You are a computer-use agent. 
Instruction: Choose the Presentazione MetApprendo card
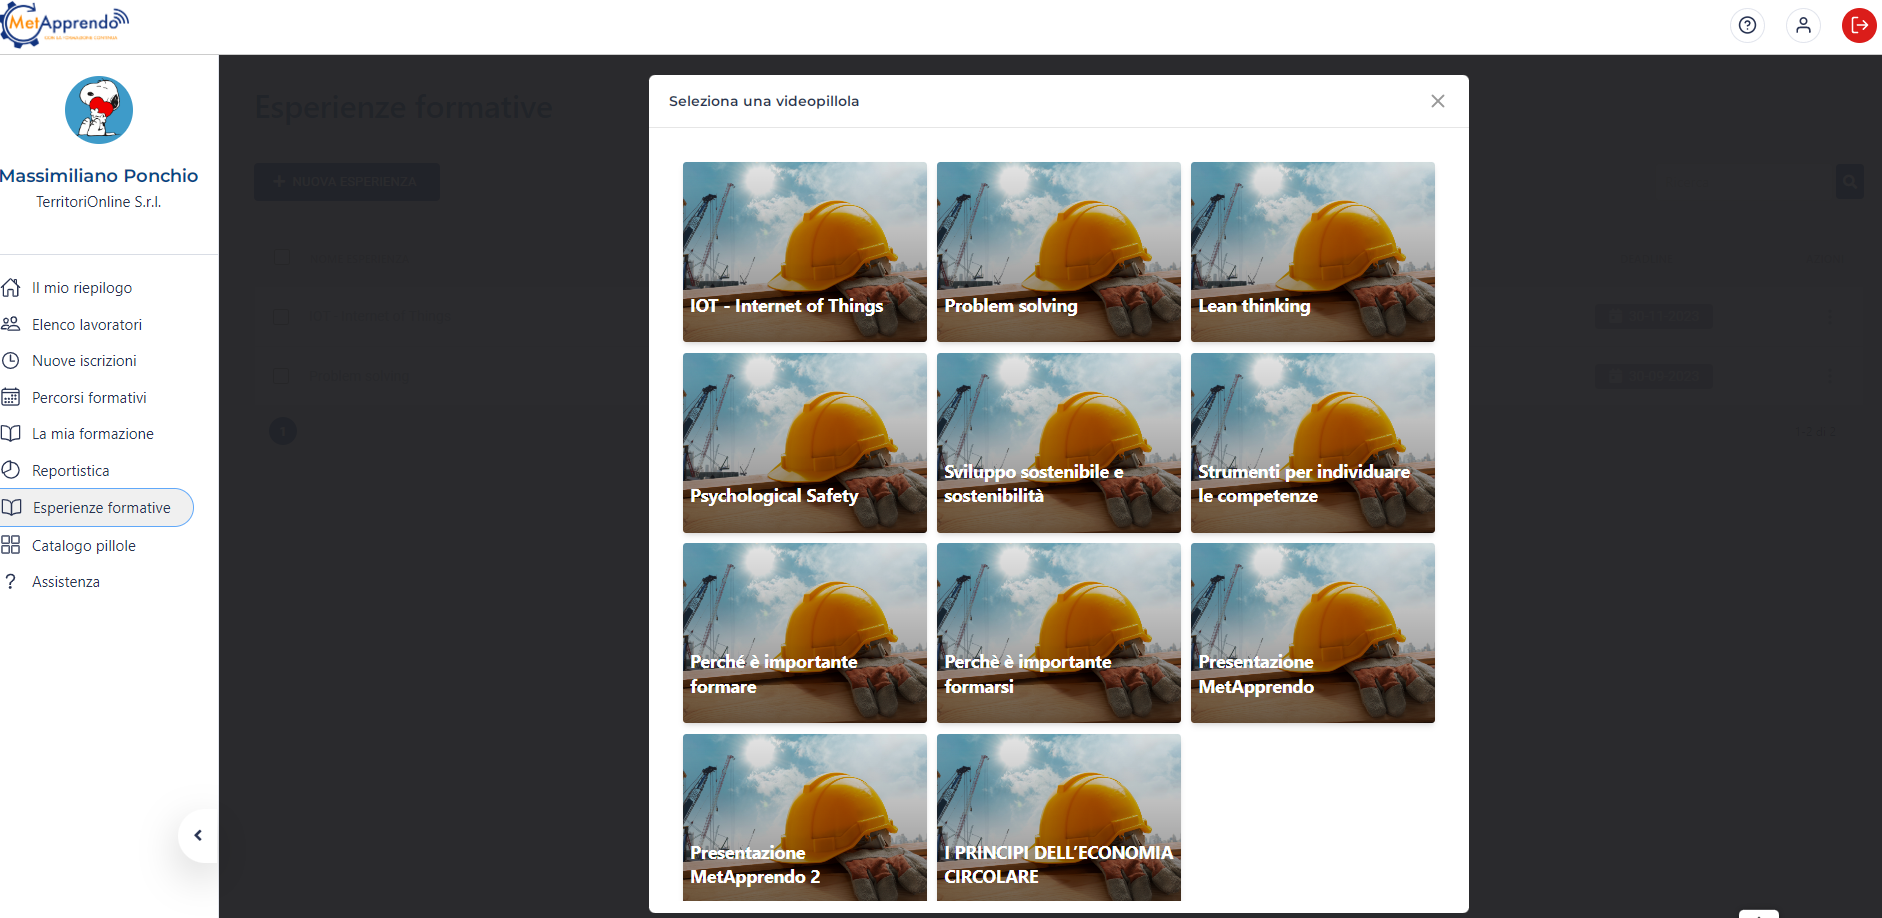point(1313,633)
